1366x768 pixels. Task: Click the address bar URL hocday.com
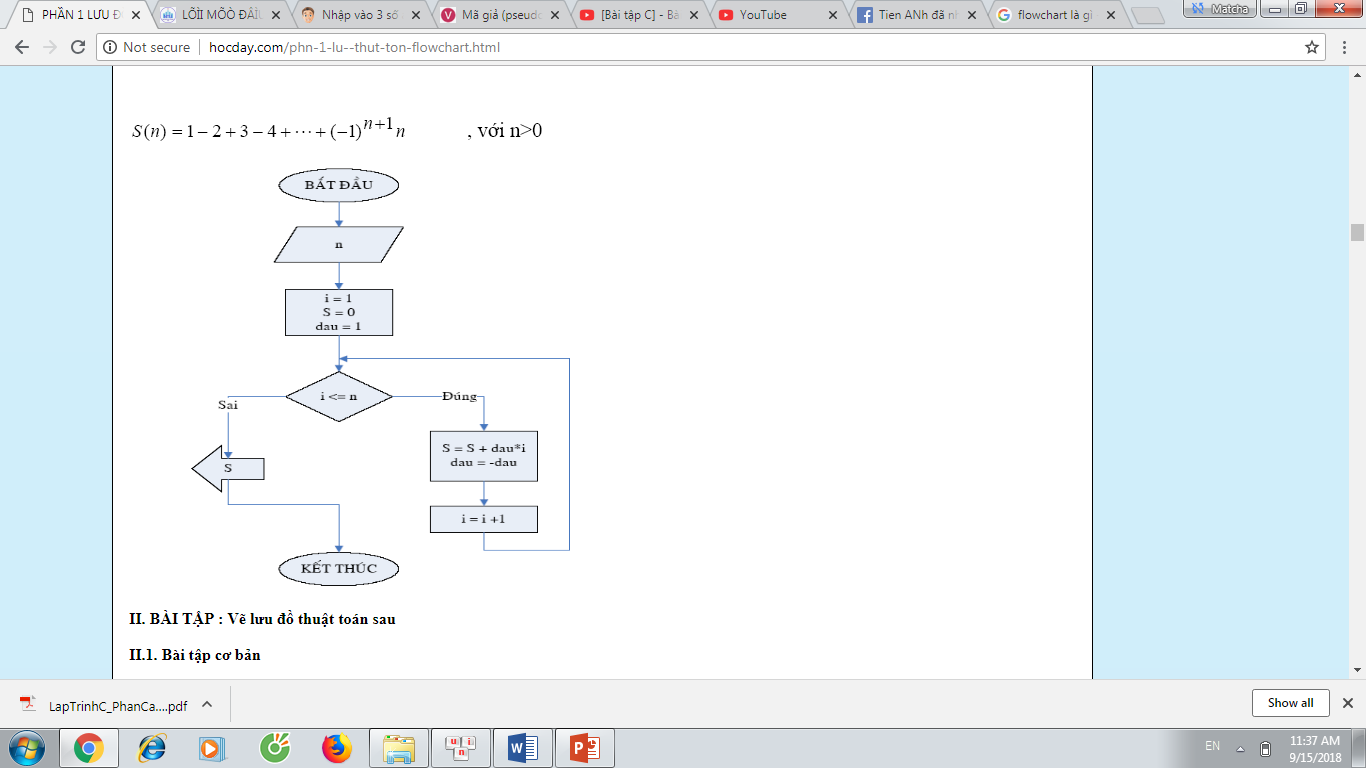coord(354,47)
